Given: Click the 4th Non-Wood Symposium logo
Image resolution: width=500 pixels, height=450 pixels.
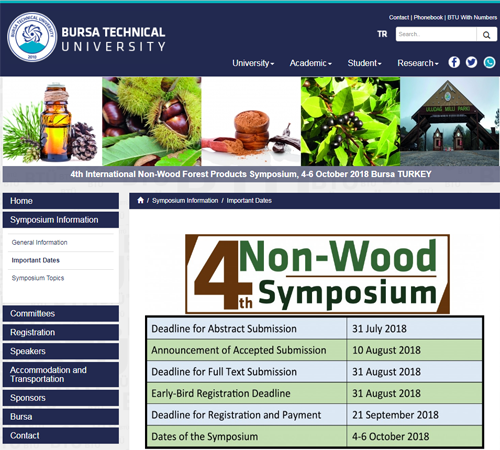Looking at the screenshot, I should tap(317, 274).
